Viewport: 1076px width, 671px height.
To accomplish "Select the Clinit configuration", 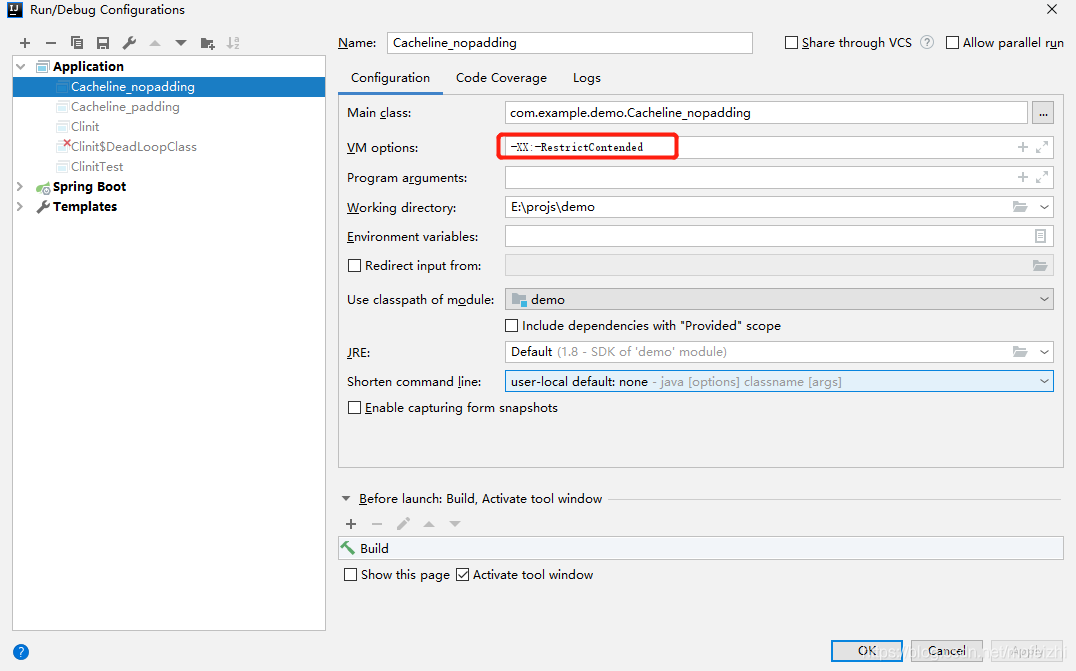I will coord(85,126).
